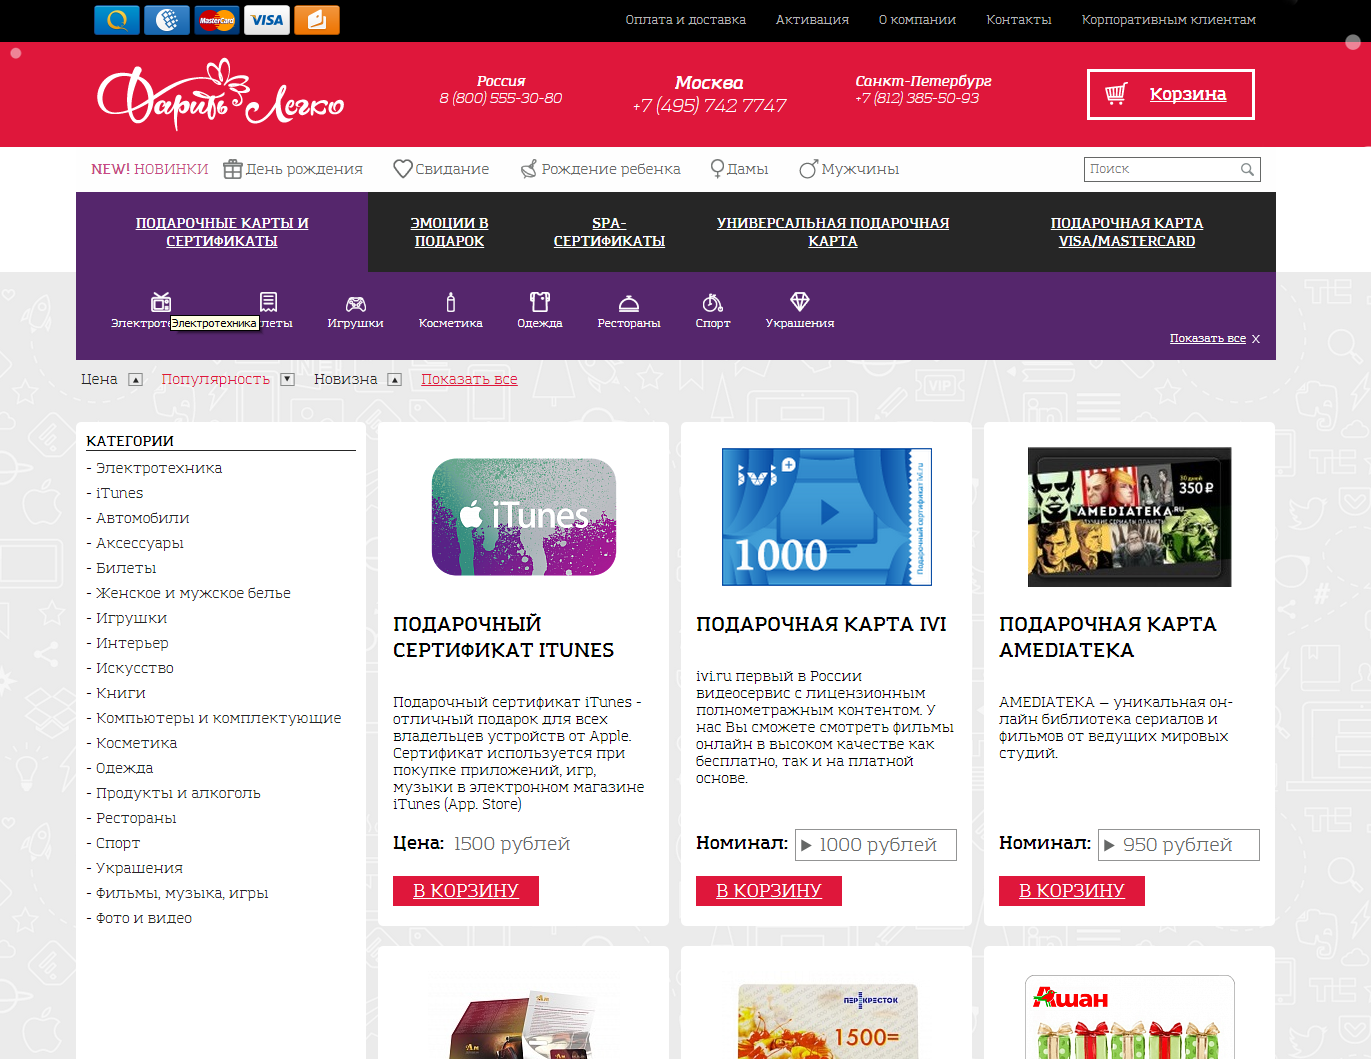Open NEW! Новинки link
Screen dimensions: 1371x1059
[150, 169]
